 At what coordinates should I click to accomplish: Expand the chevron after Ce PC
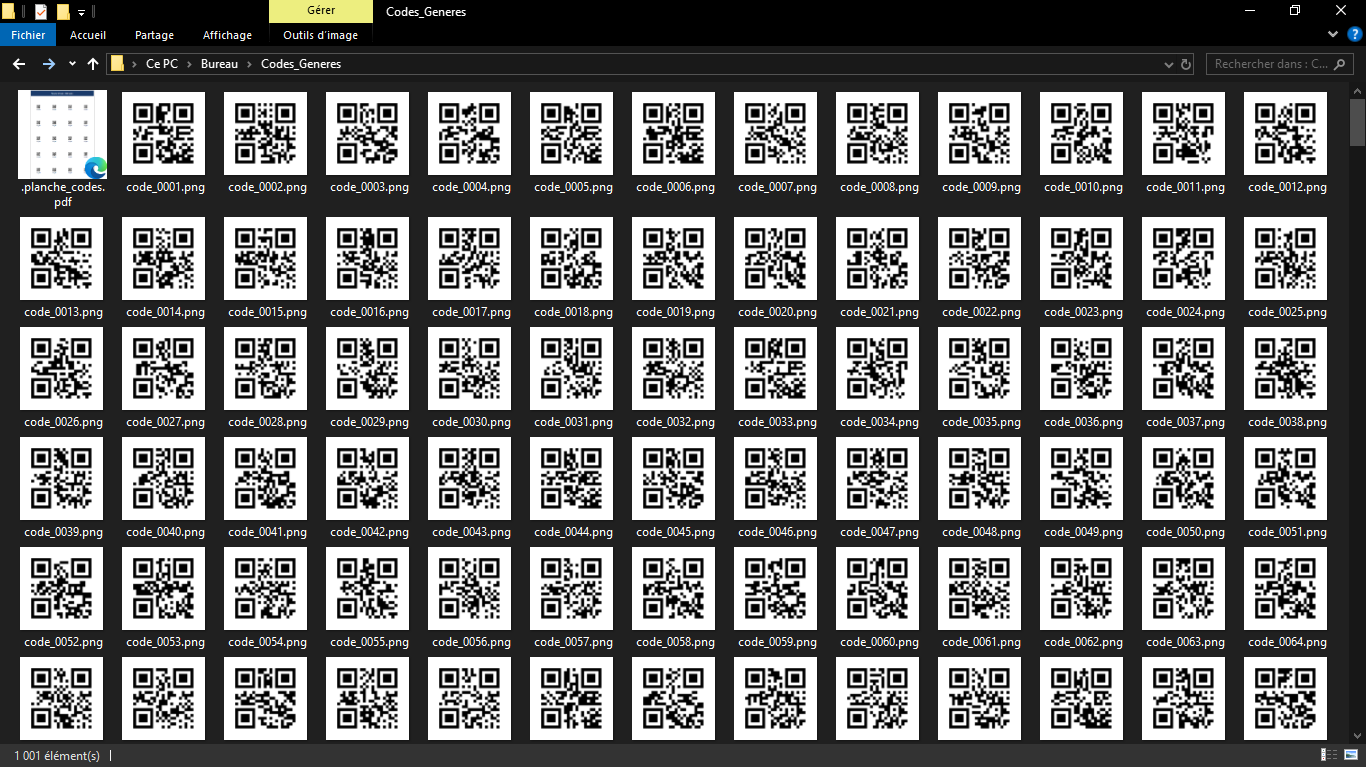tap(187, 64)
